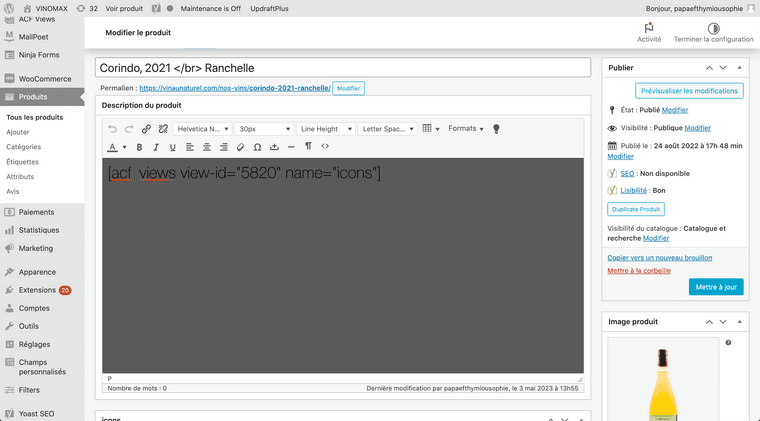Expand the Formats dropdown menu
The height and width of the screenshot is (421, 760).
[465, 129]
